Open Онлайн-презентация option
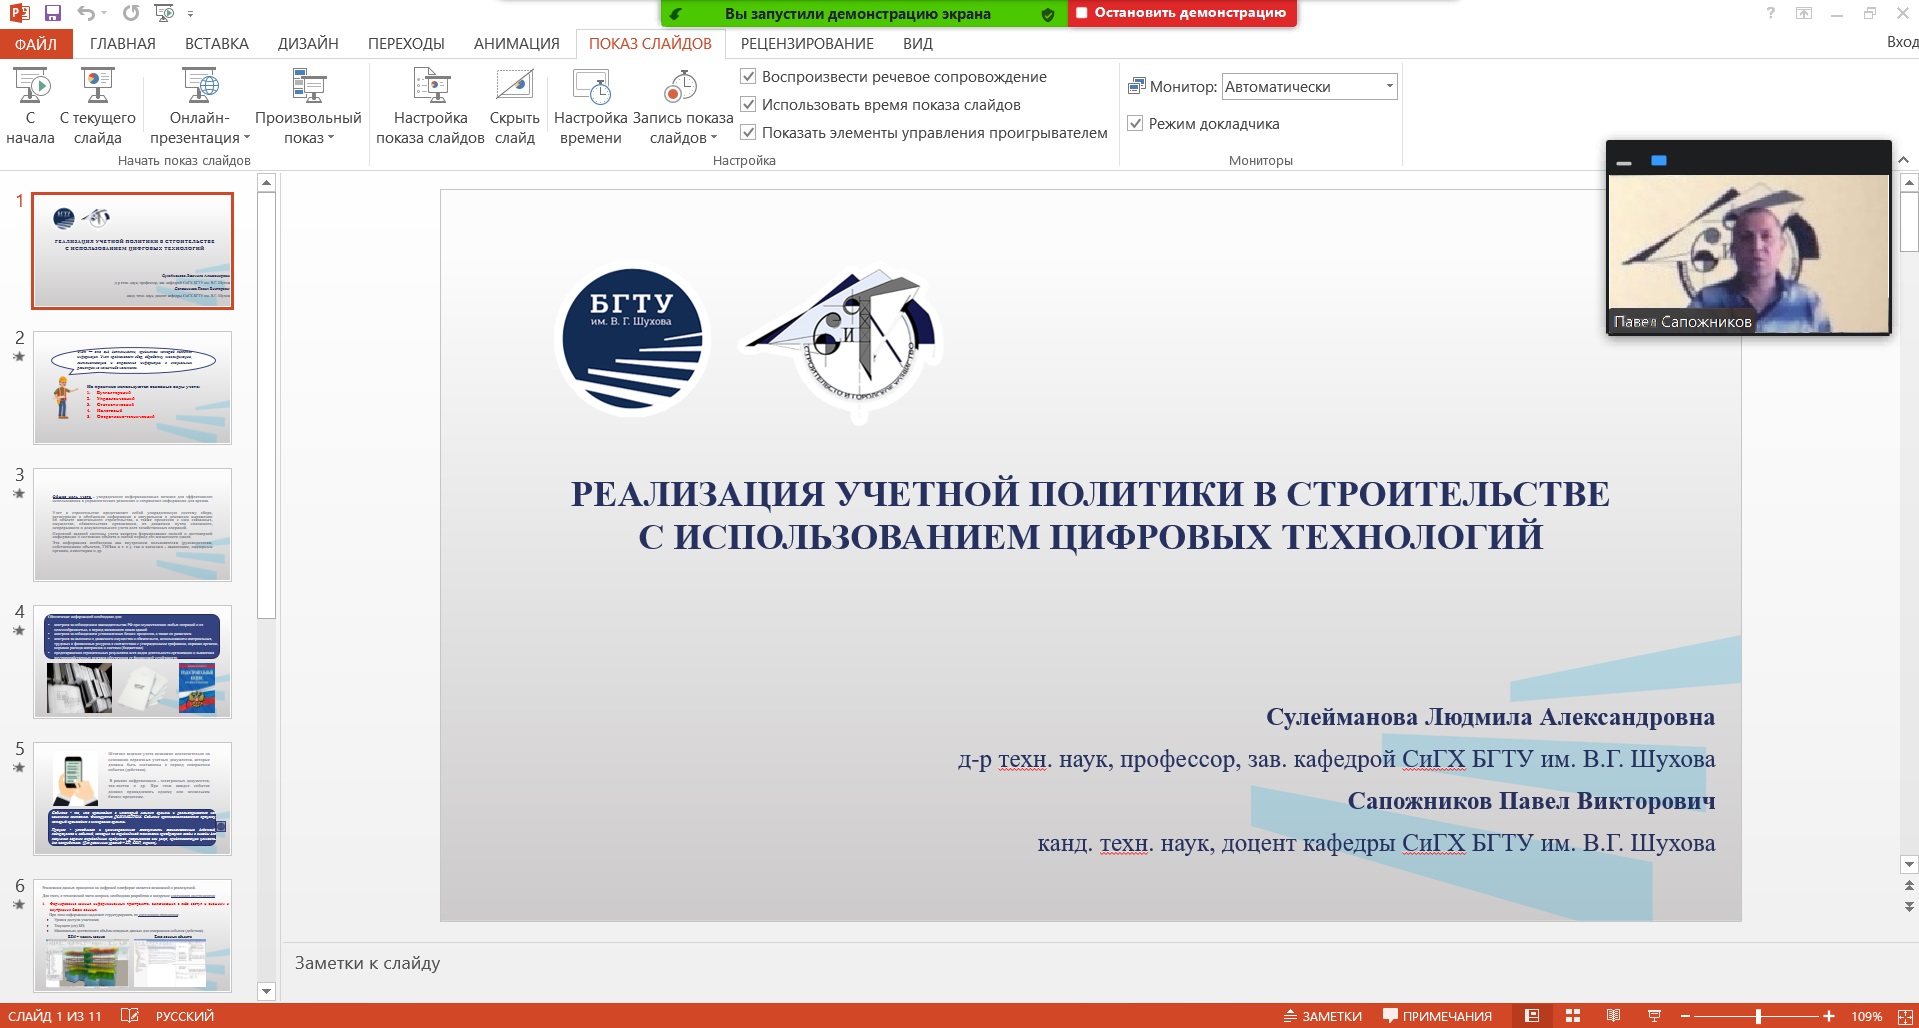1919x1028 pixels. tap(200, 106)
